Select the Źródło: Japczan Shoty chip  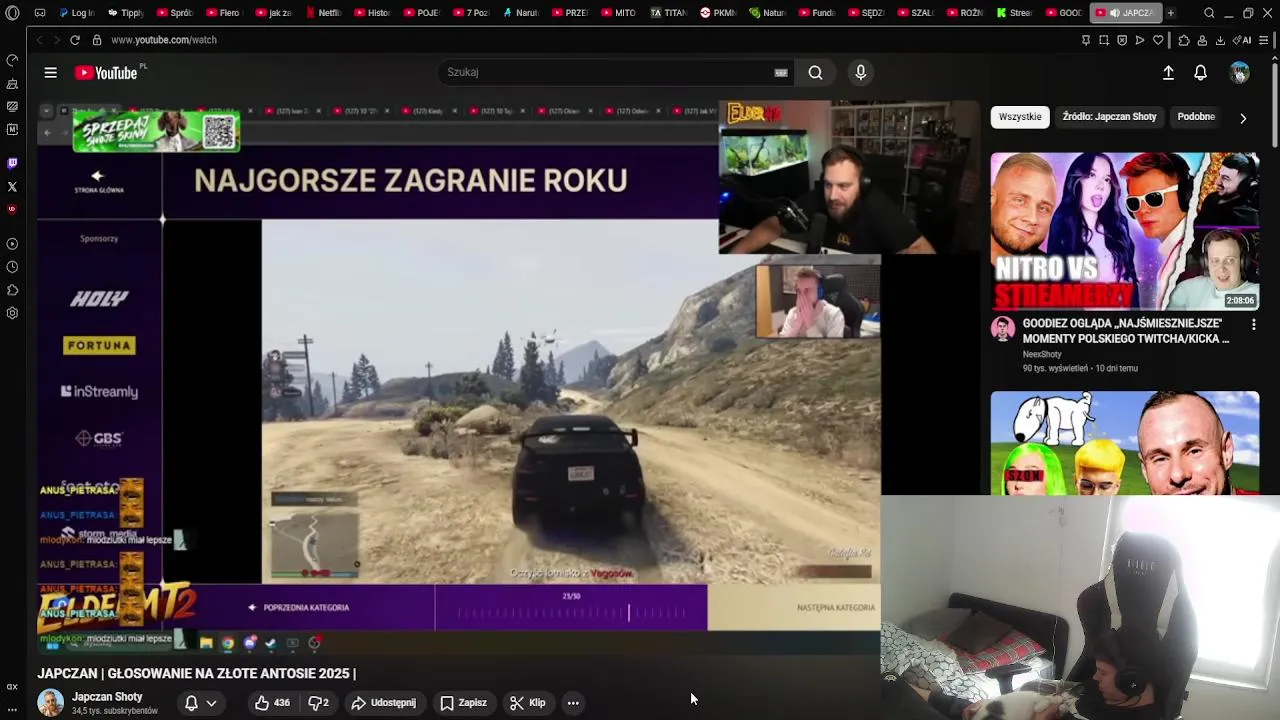click(1109, 117)
